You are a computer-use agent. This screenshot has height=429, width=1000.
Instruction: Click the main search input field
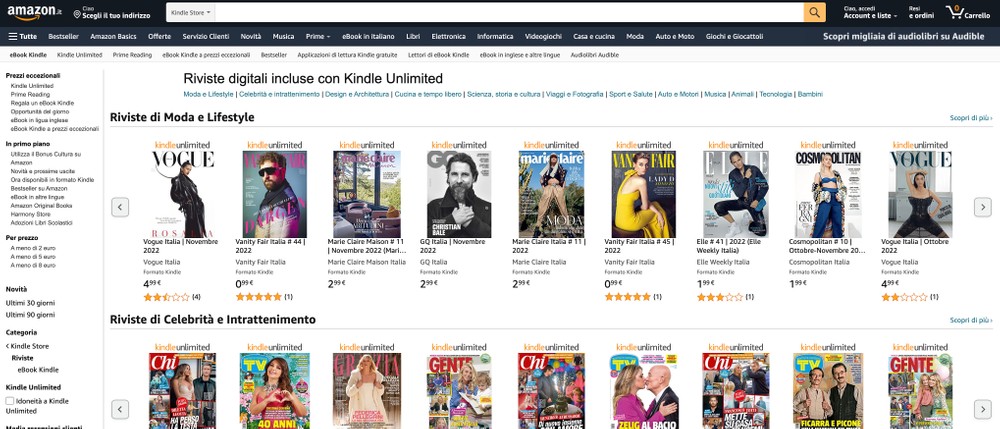[509, 12]
